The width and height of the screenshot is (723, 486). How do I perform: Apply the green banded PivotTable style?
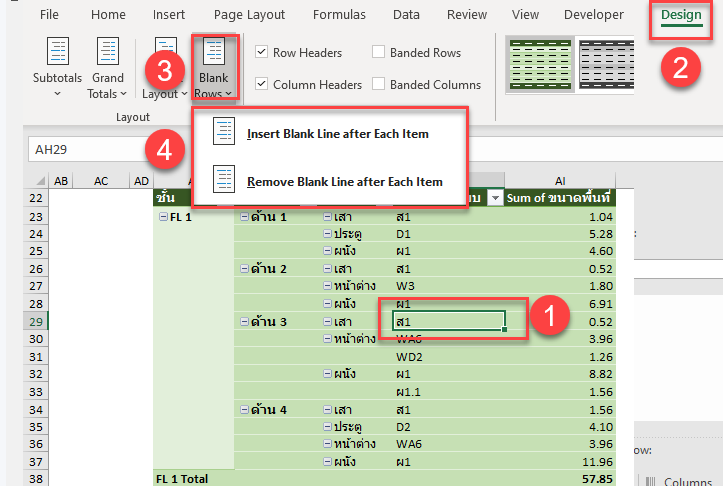537,65
